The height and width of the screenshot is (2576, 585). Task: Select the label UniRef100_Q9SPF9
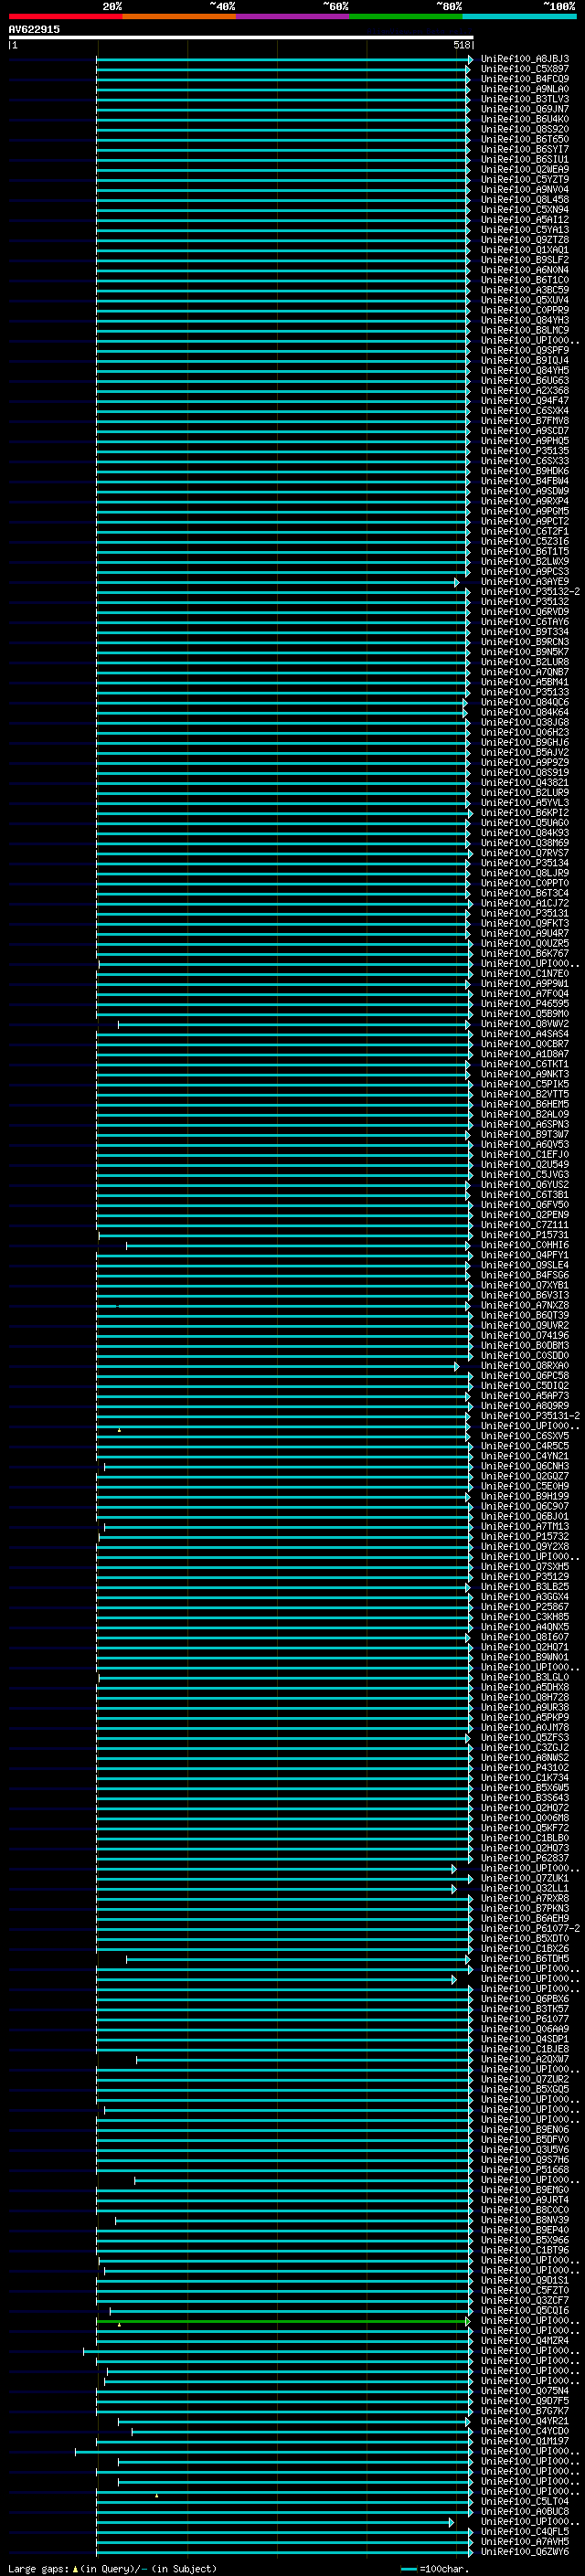[525, 351]
